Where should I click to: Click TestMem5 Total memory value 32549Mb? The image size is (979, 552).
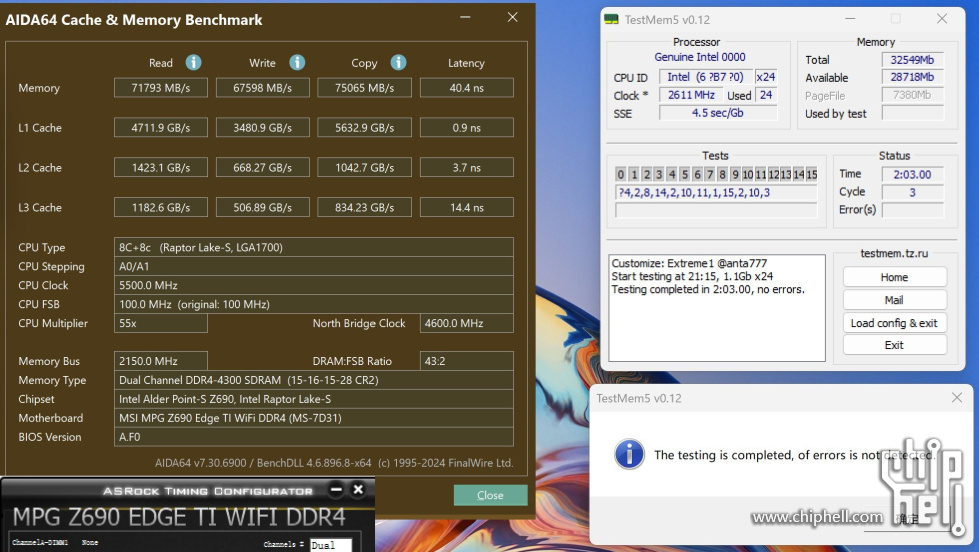click(912, 60)
